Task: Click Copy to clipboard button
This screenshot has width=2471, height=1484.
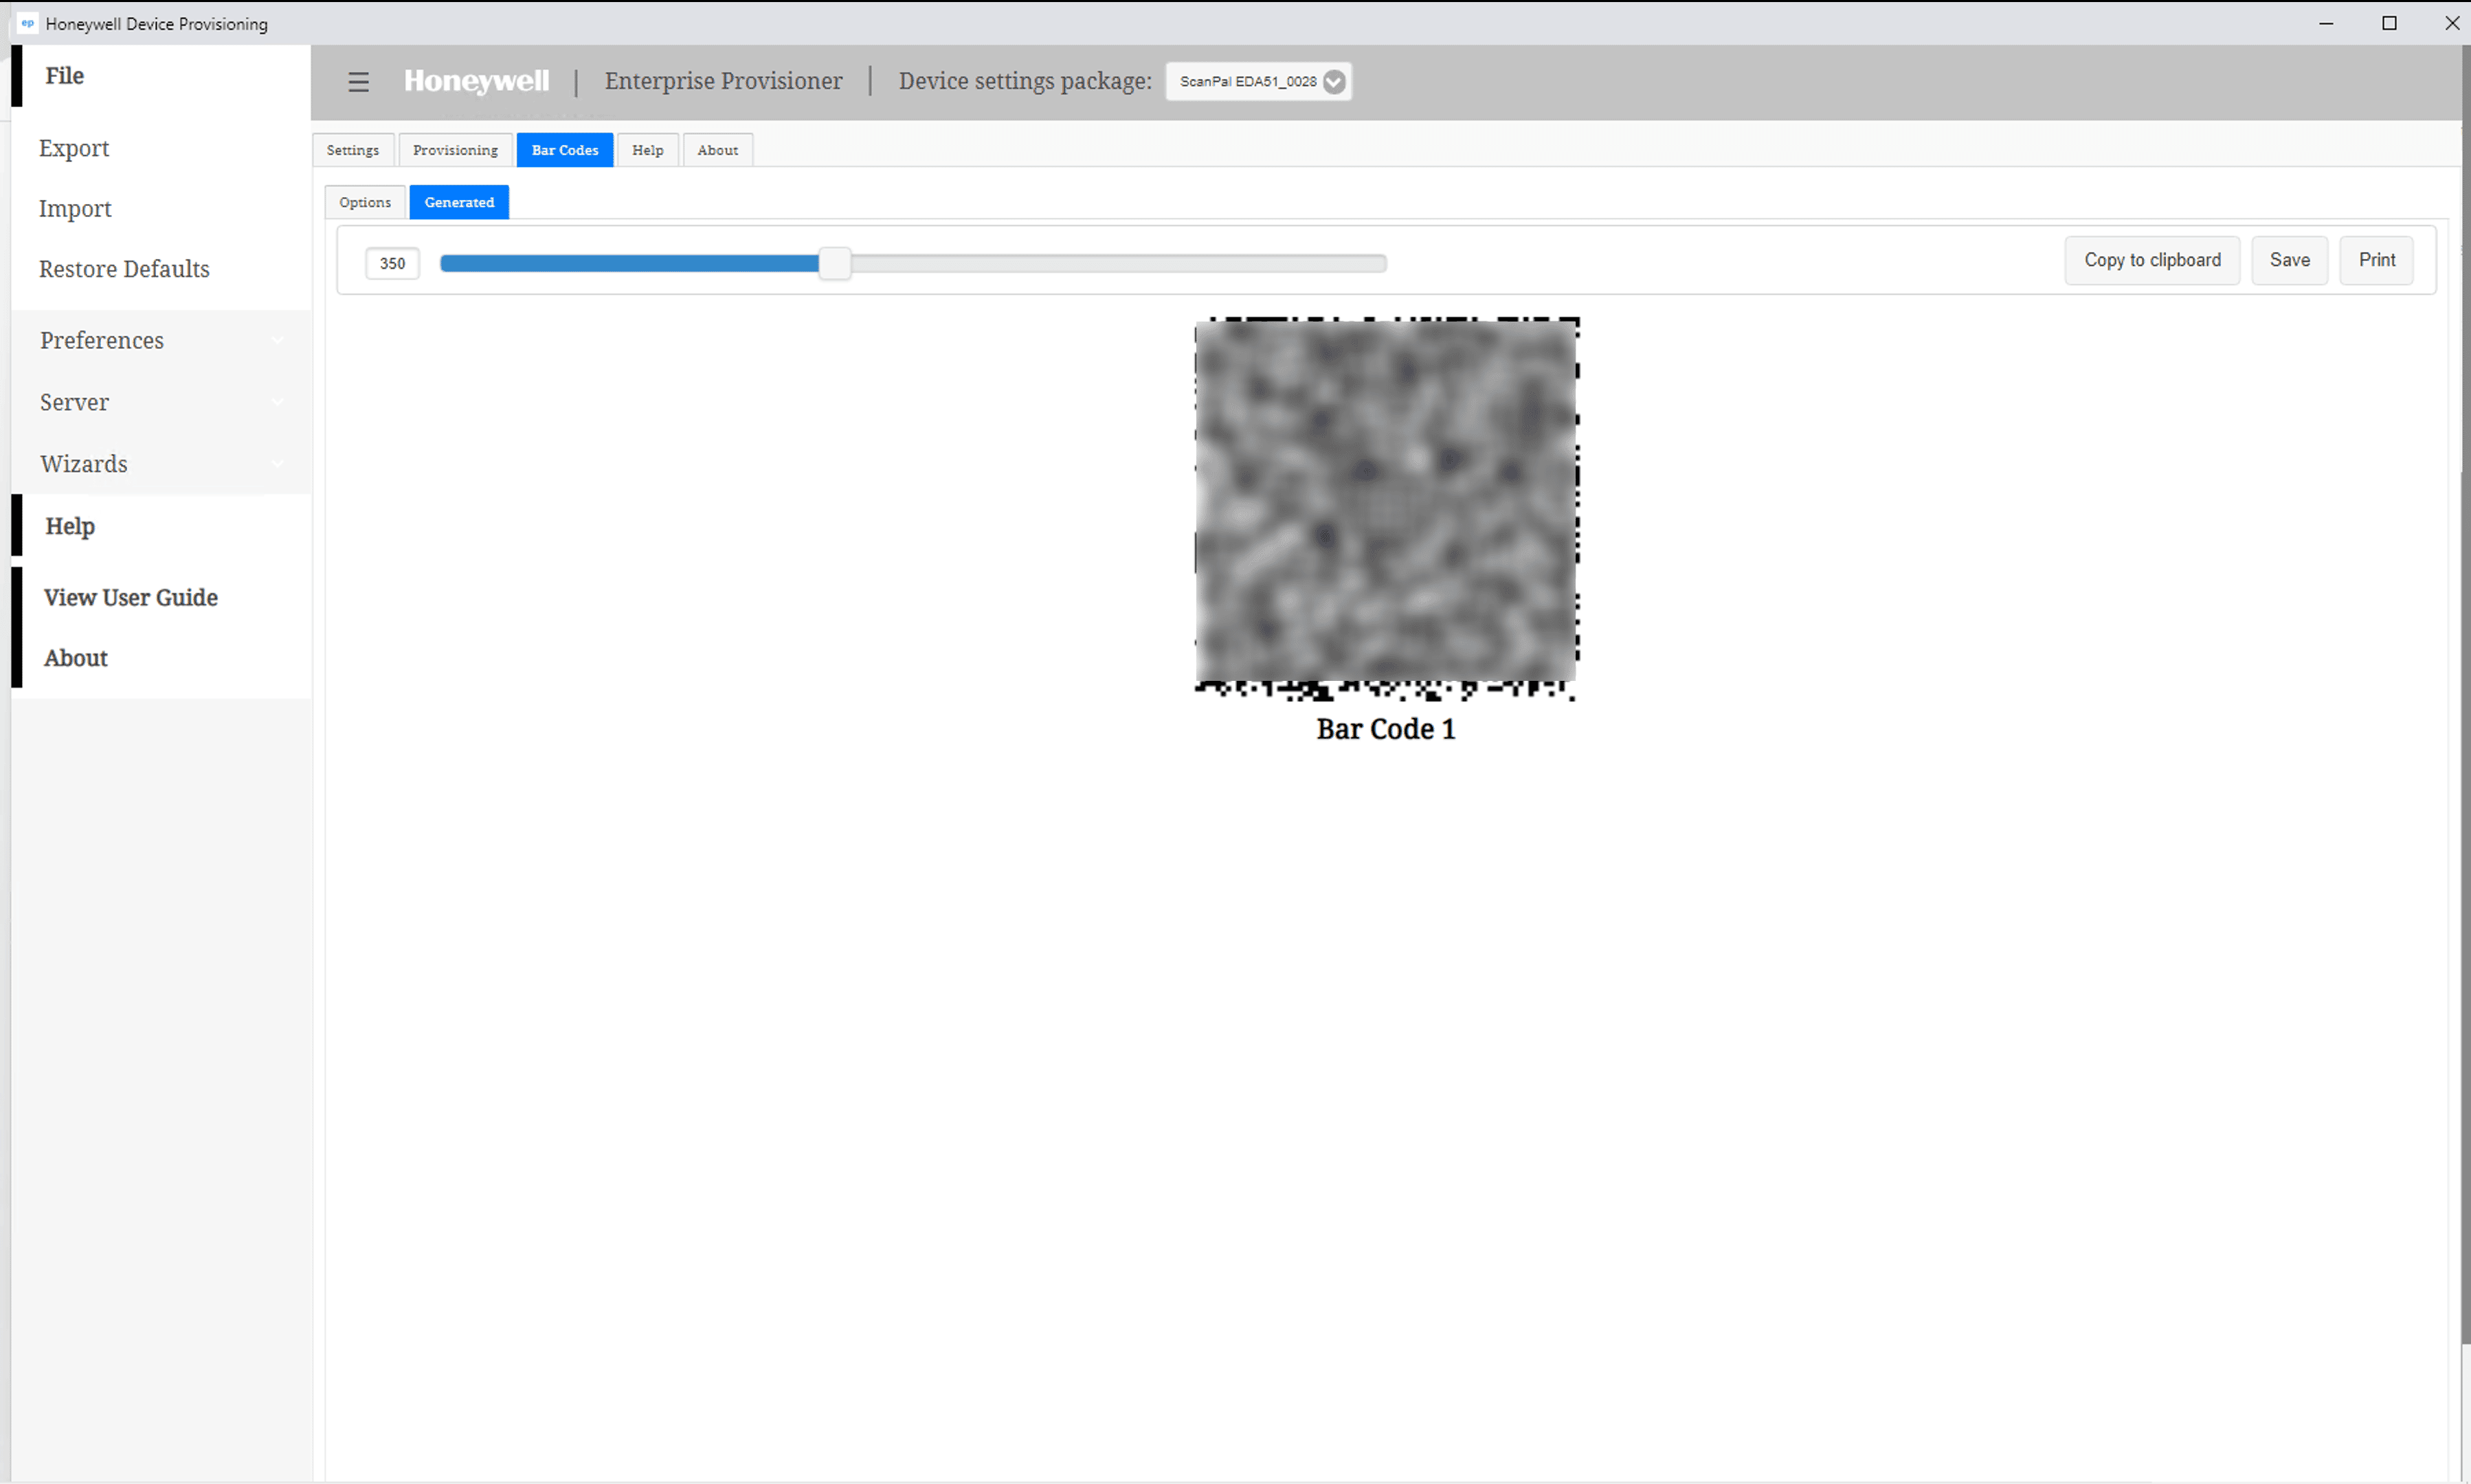Action: pyautogui.click(x=2152, y=260)
